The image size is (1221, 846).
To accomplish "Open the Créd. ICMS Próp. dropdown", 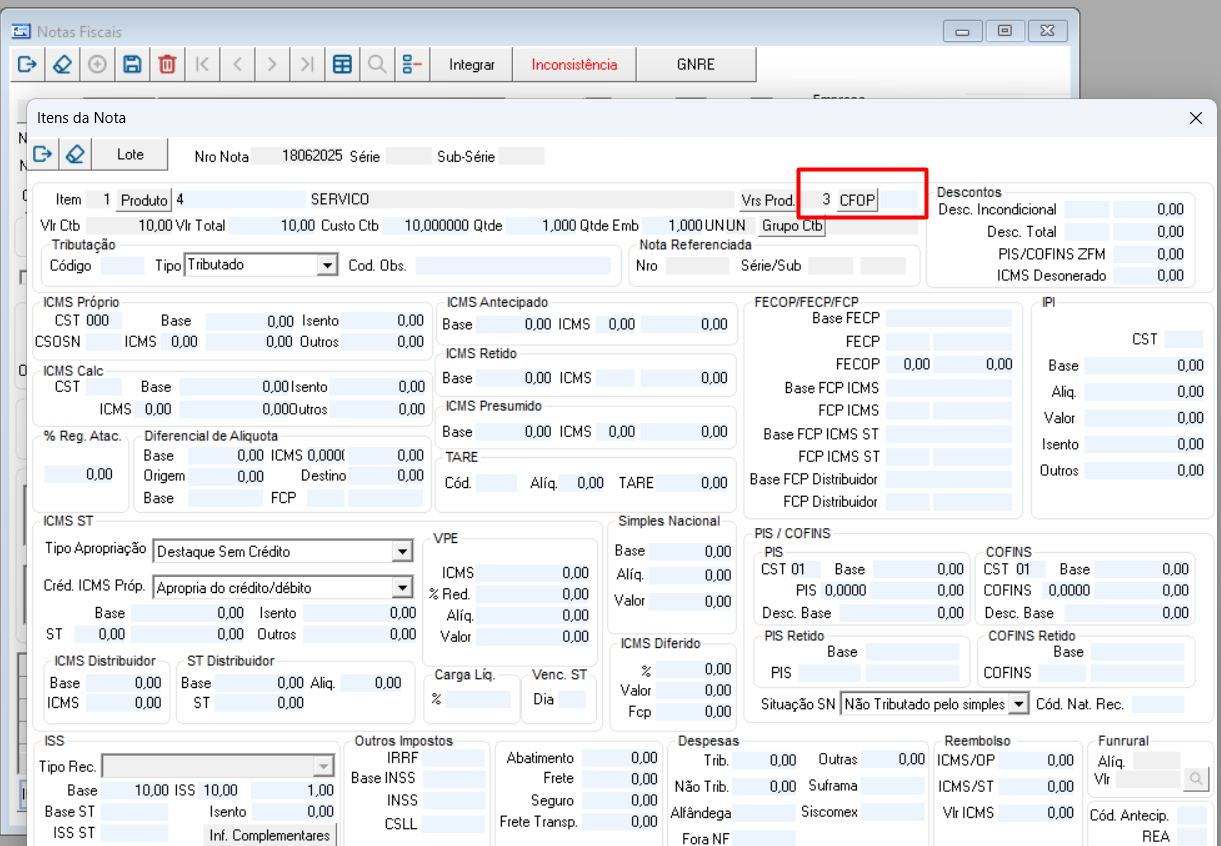I will pos(402,588).
